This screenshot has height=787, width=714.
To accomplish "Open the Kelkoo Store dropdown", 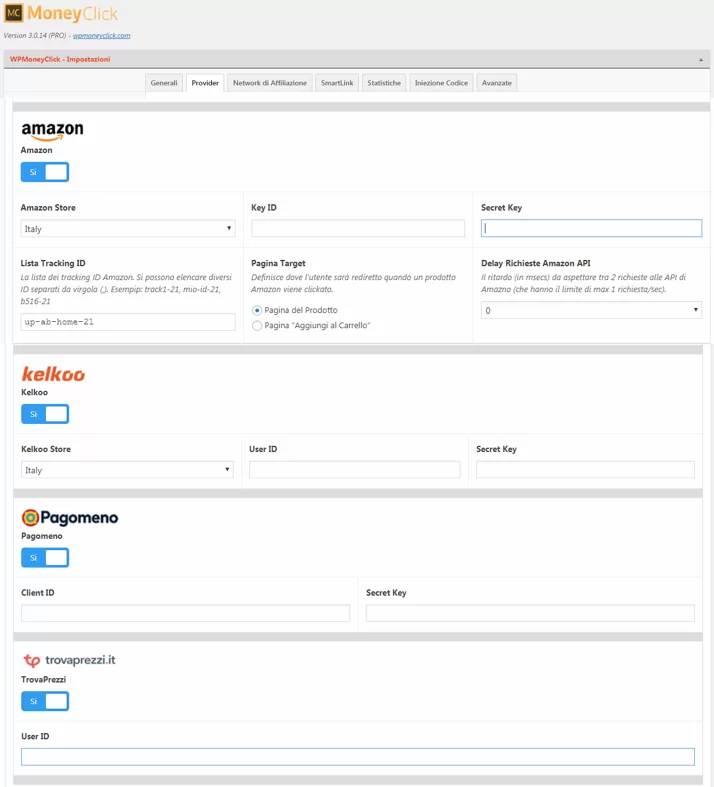I will click(x=127, y=470).
